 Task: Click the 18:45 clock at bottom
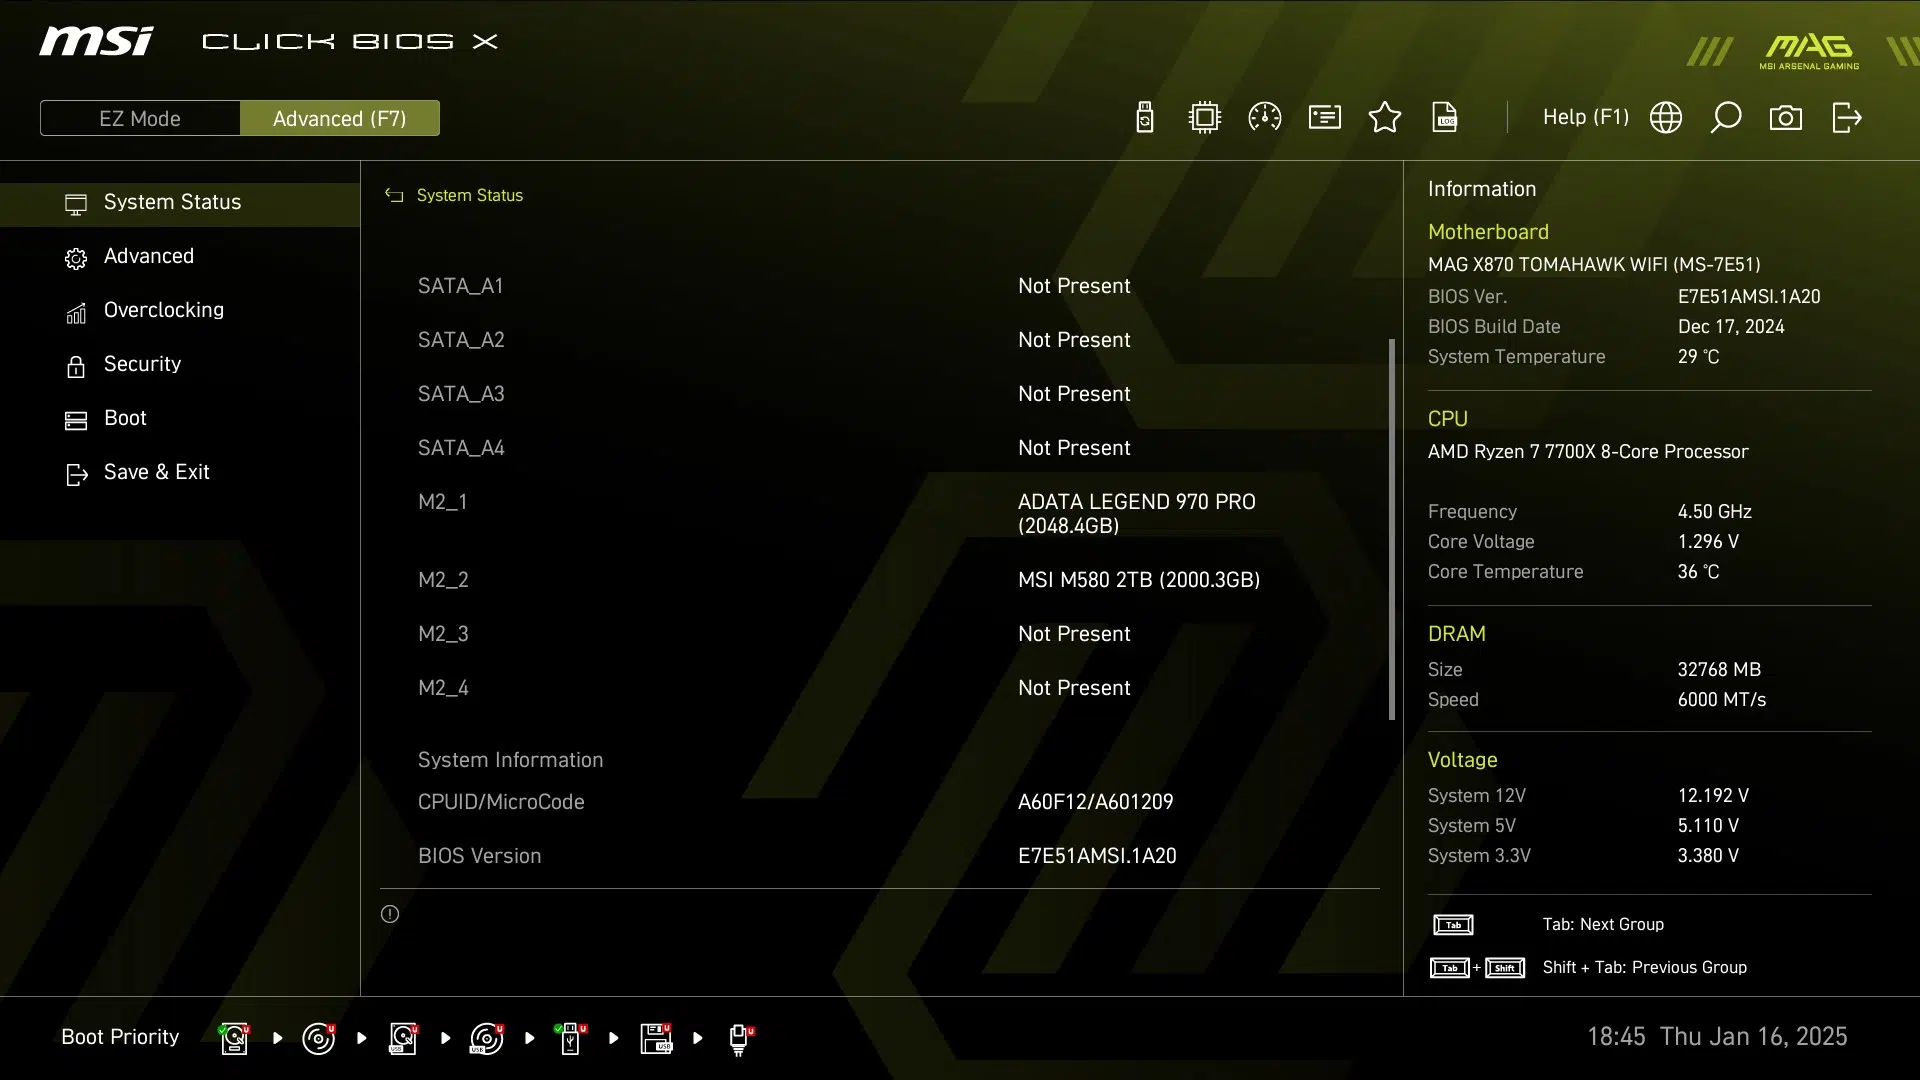(x=1616, y=1037)
